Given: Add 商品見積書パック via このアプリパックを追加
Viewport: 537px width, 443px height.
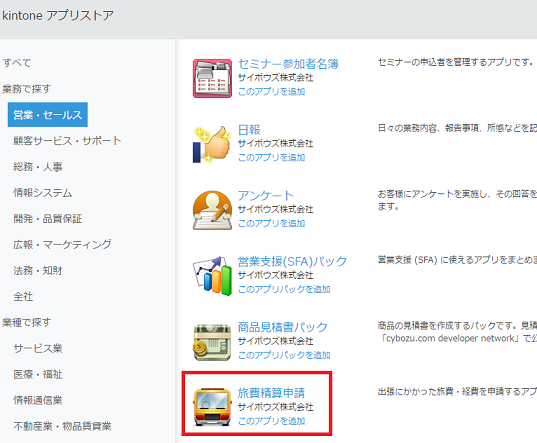Looking at the screenshot, I should click(284, 355).
